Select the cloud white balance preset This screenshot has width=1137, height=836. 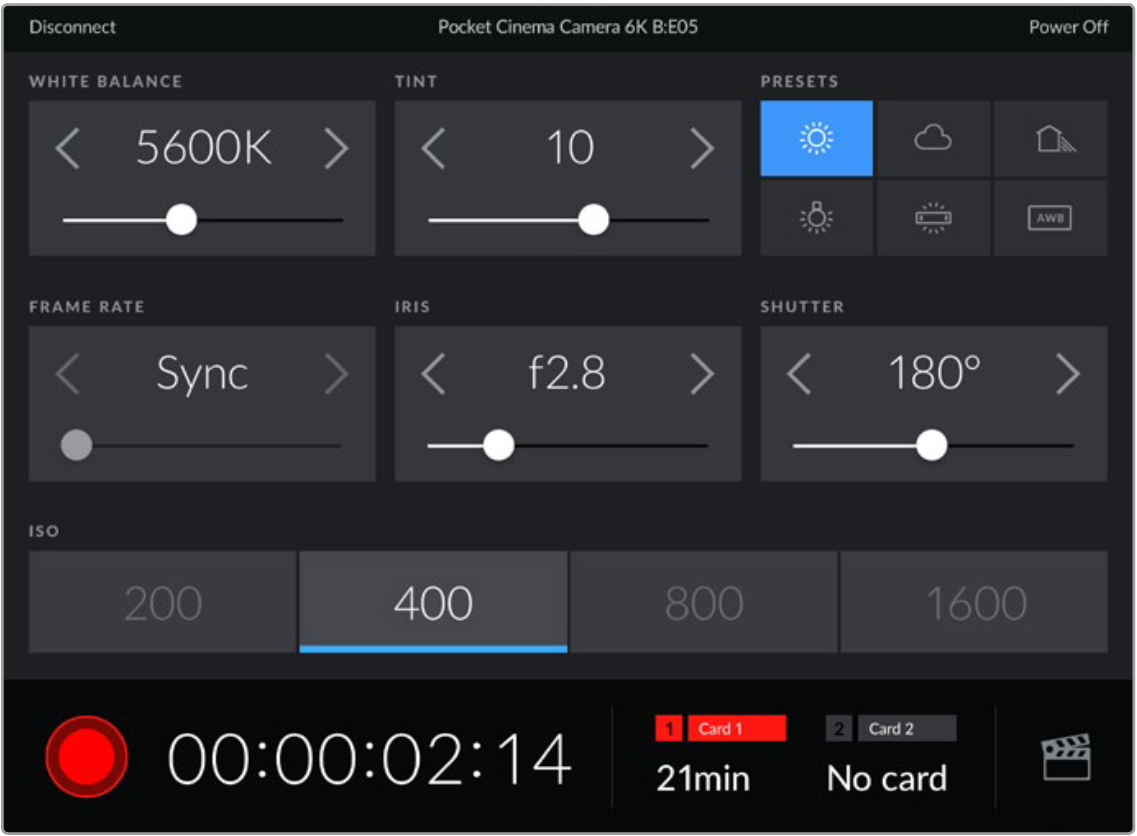tap(933, 139)
